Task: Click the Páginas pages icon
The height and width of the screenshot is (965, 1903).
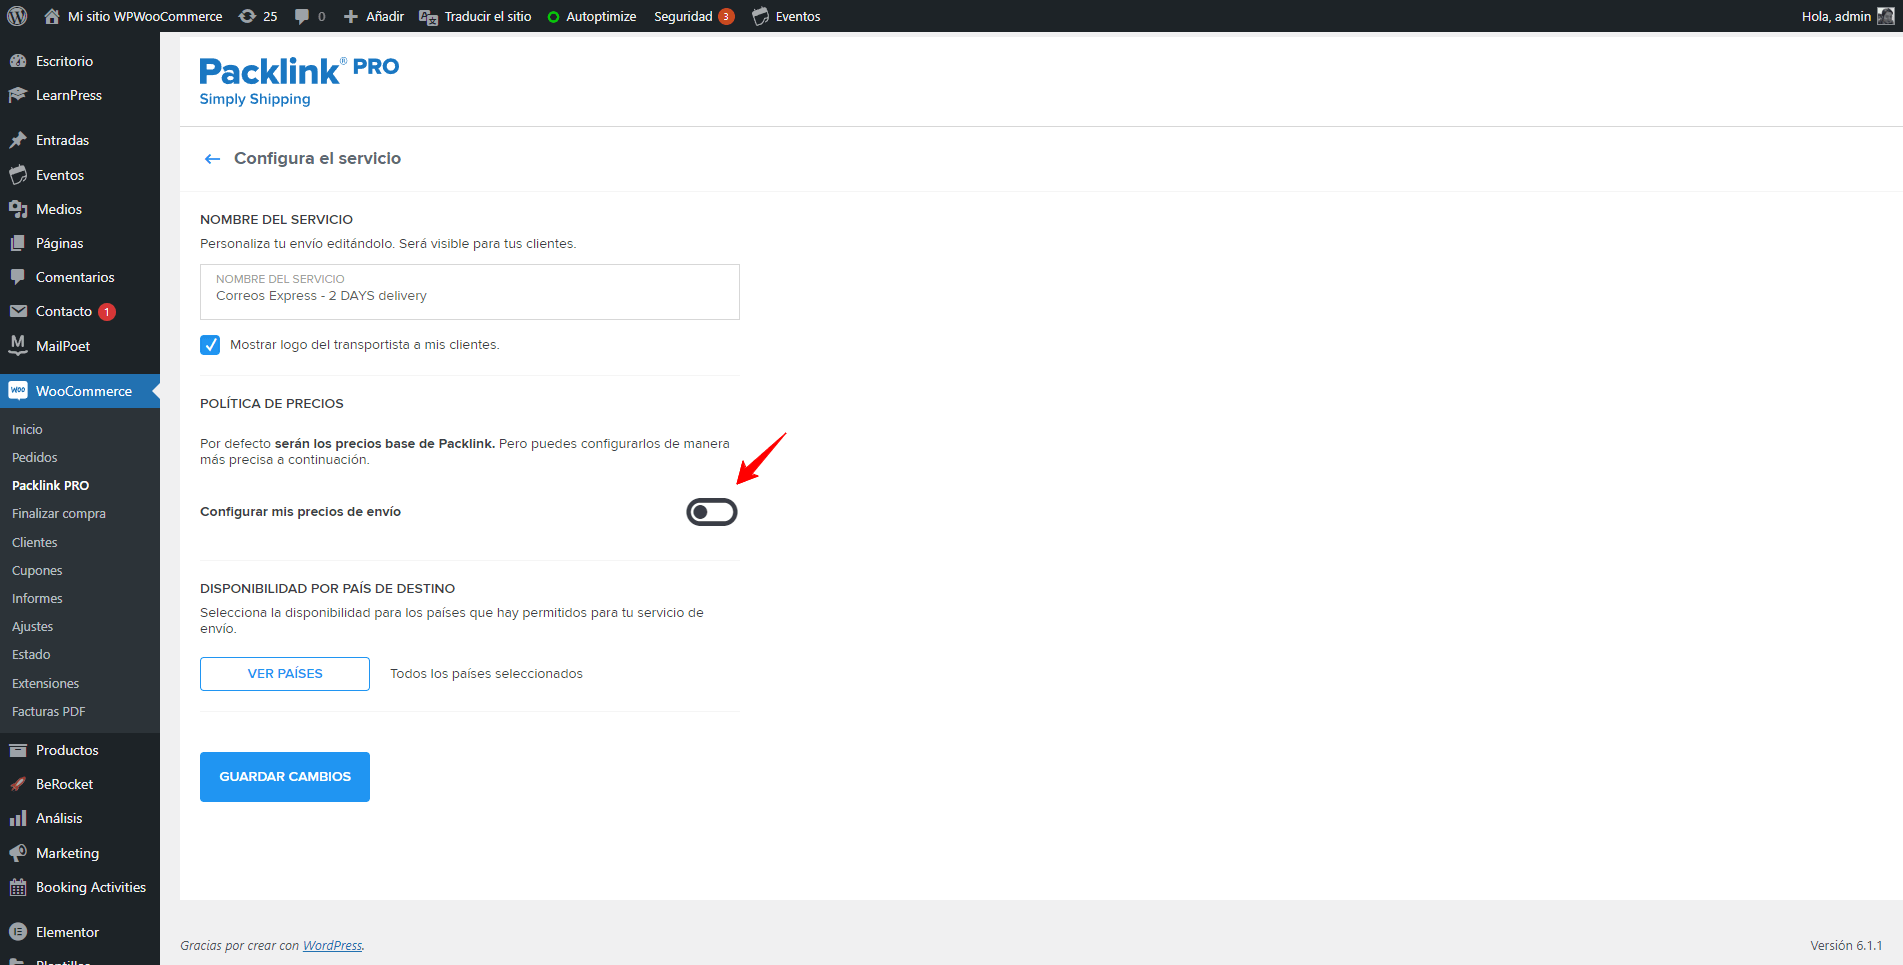Action: (x=18, y=243)
